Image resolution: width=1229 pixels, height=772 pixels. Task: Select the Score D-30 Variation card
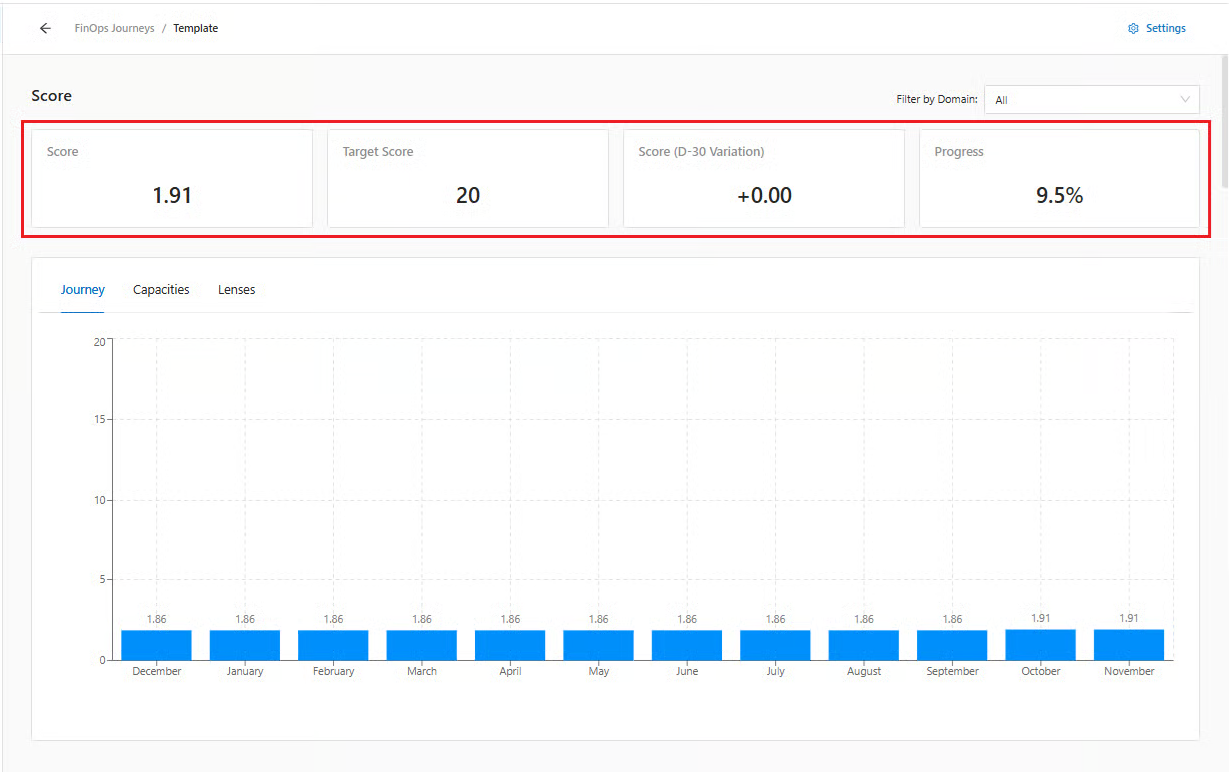(x=763, y=178)
